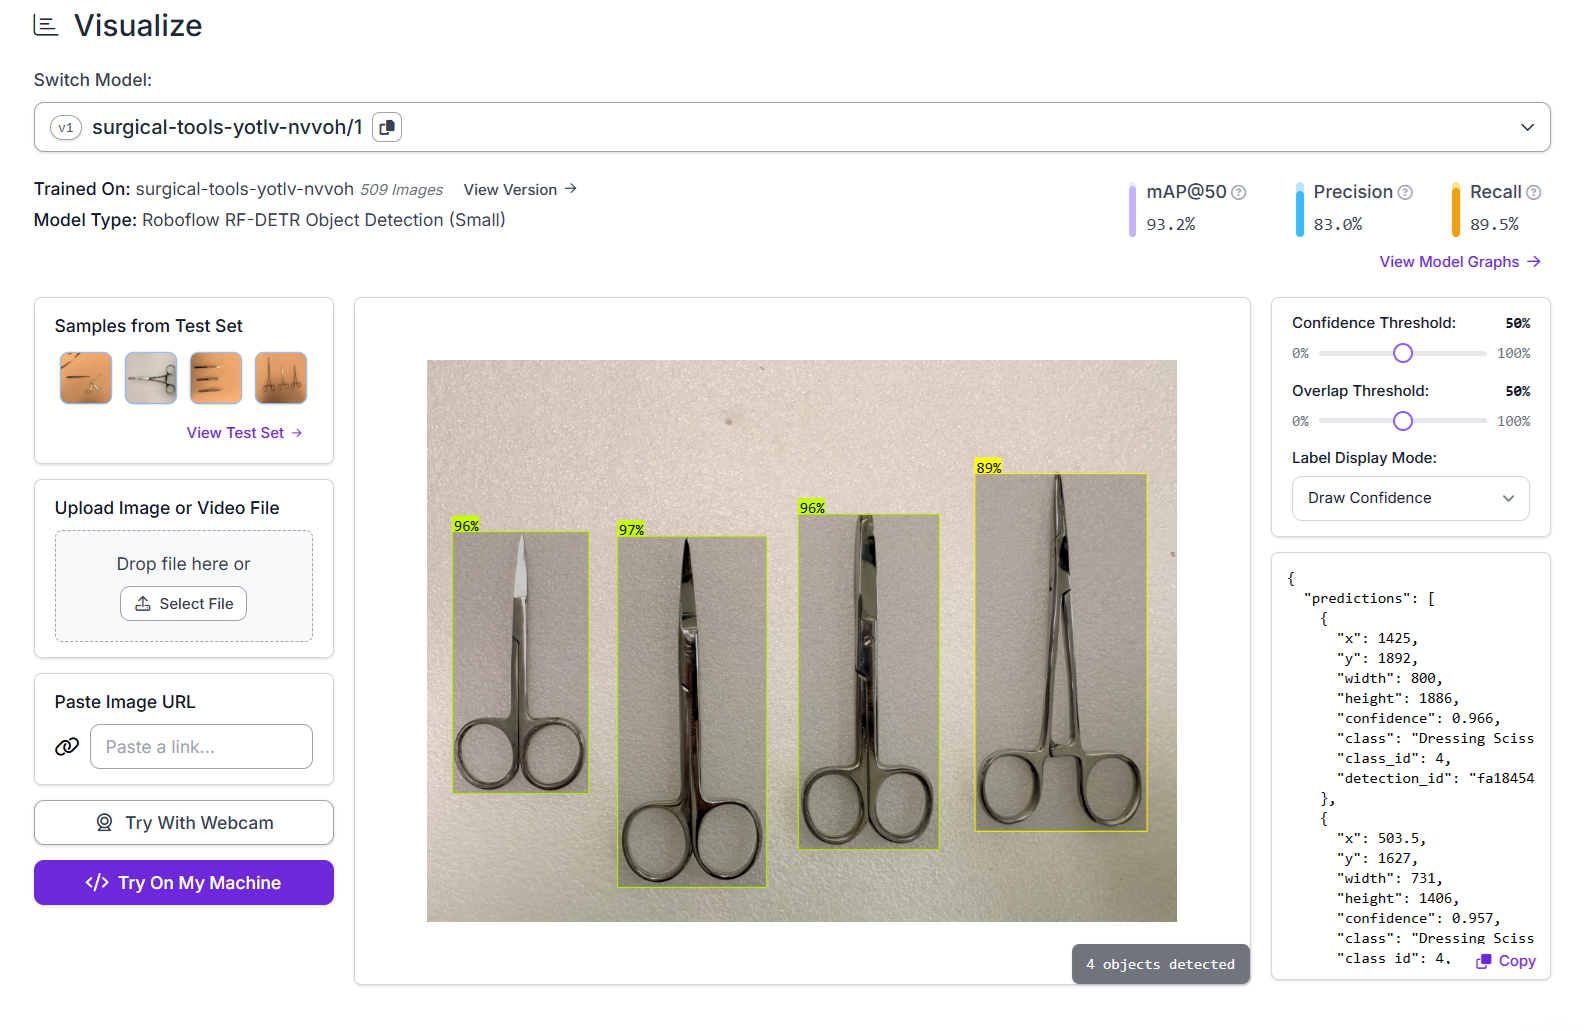Viewport: 1584px width, 1031px height.
Task: Start Try With Webcam
Action: (x=184, y=823)
